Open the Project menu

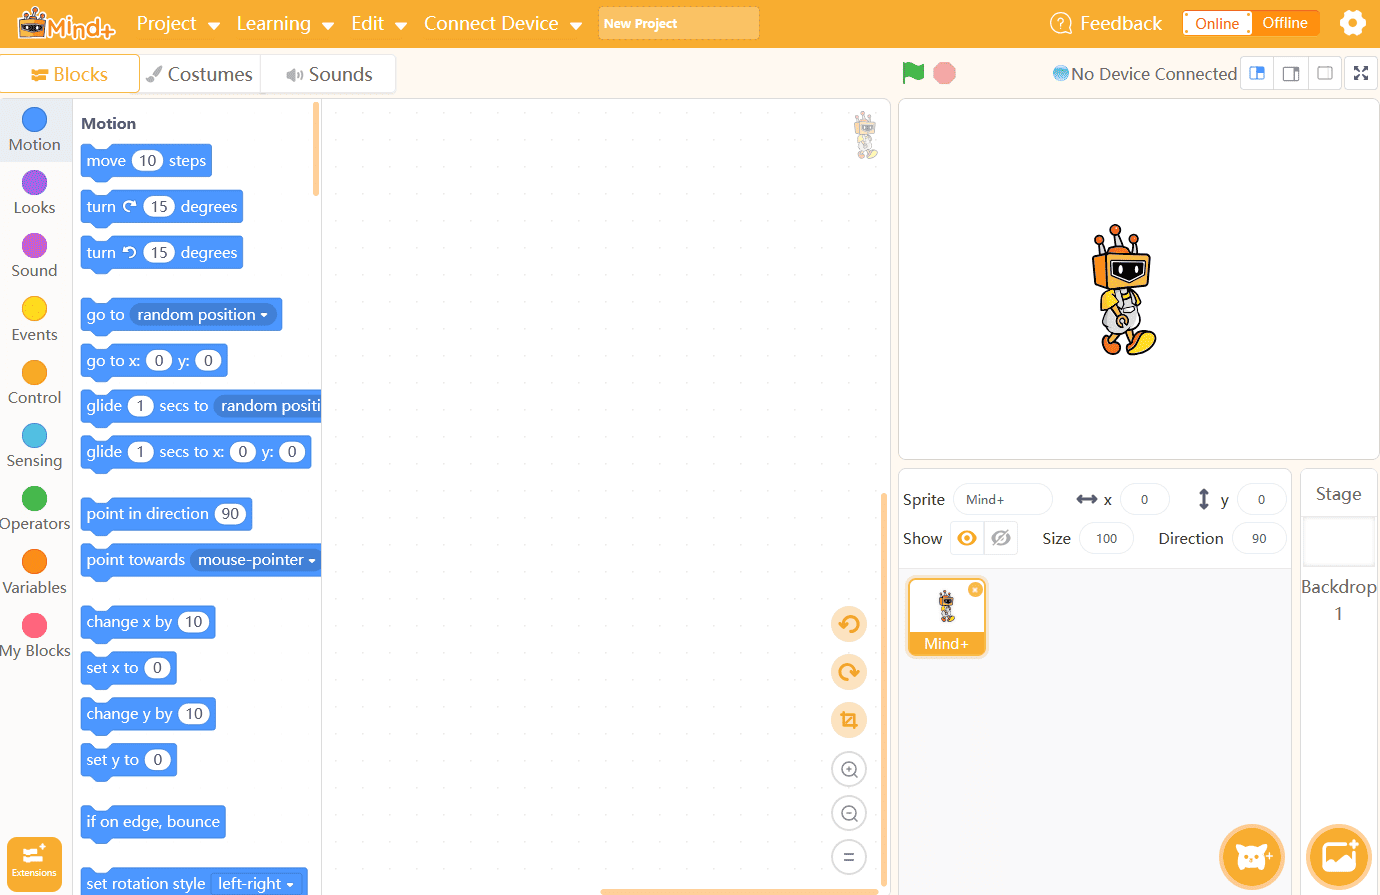pos(178,23)
